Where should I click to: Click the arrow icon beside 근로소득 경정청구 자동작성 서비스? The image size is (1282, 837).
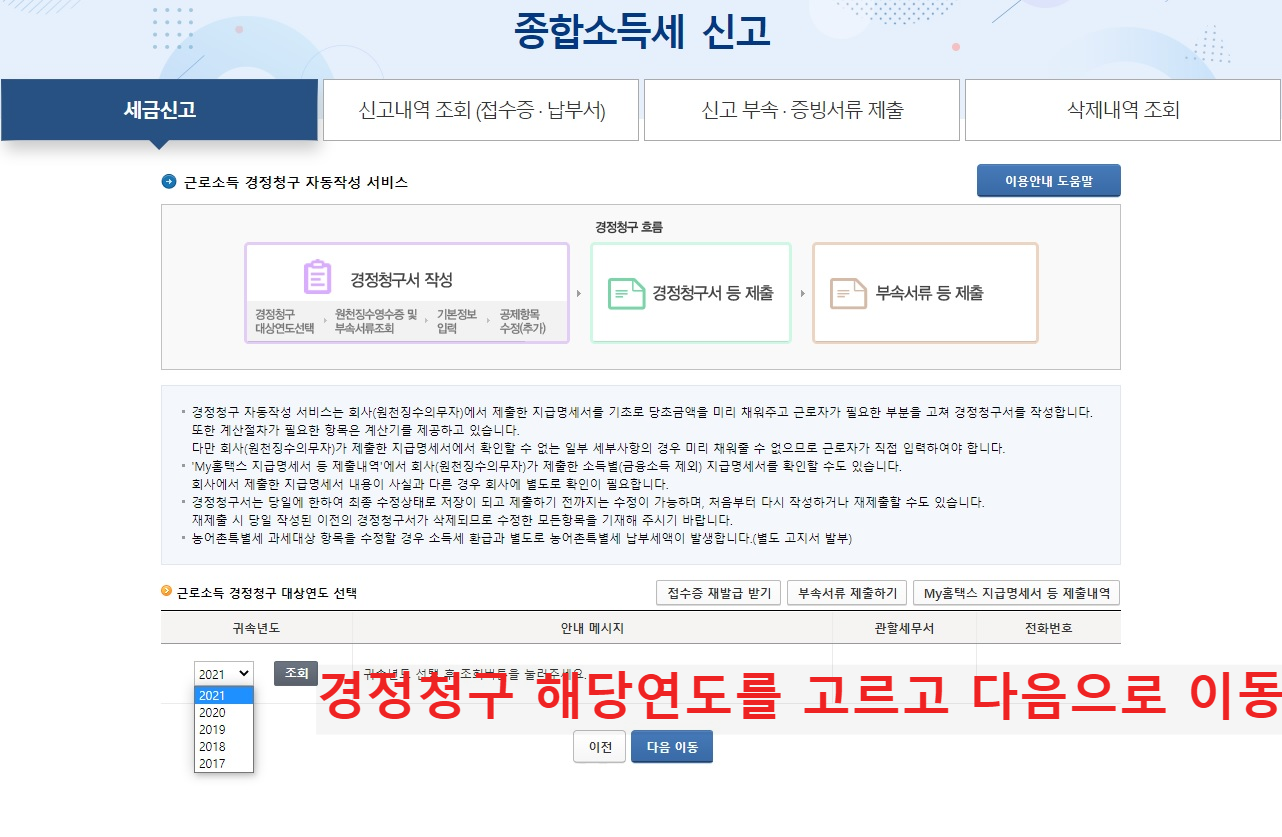(169, 182)
